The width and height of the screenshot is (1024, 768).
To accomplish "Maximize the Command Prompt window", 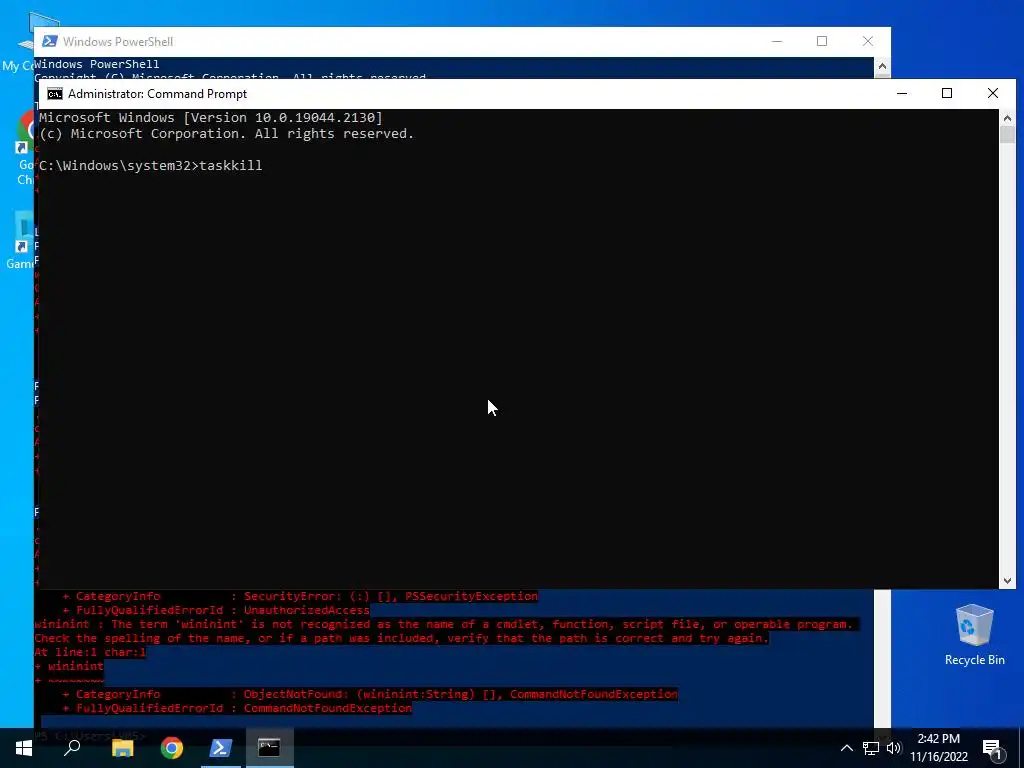I will pos(947,93).
